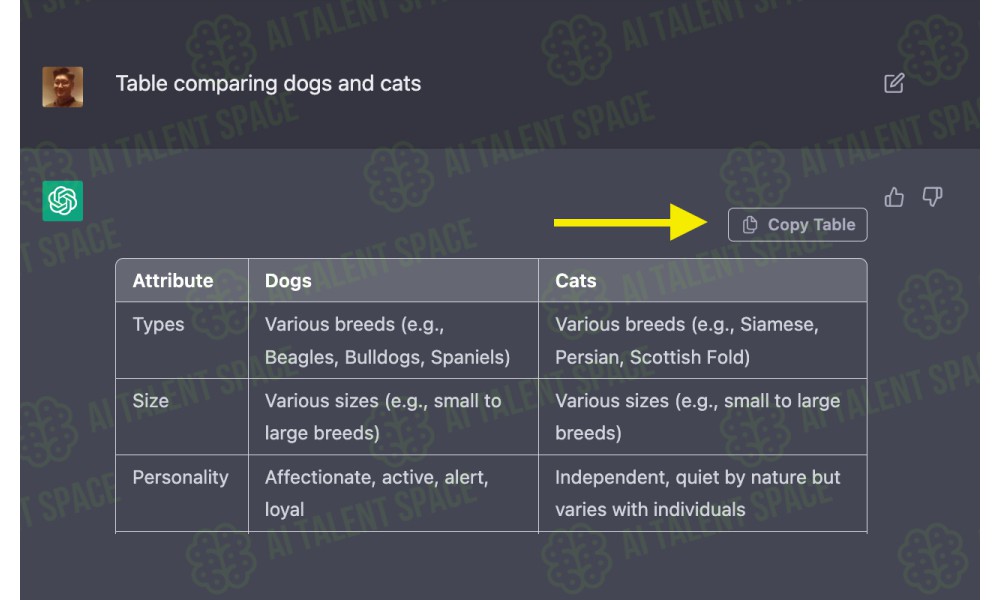Click the Cats column header

tap(703, 281)
